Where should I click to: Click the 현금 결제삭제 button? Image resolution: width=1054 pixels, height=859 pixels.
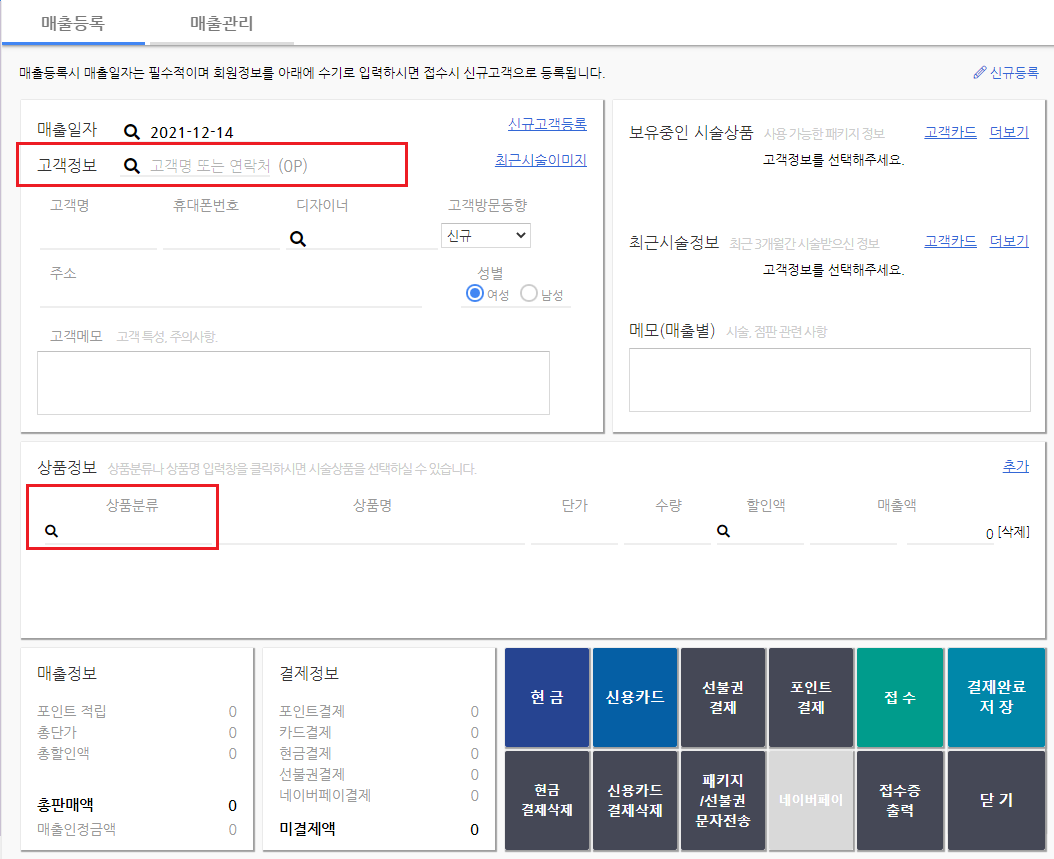pos(547,801)
